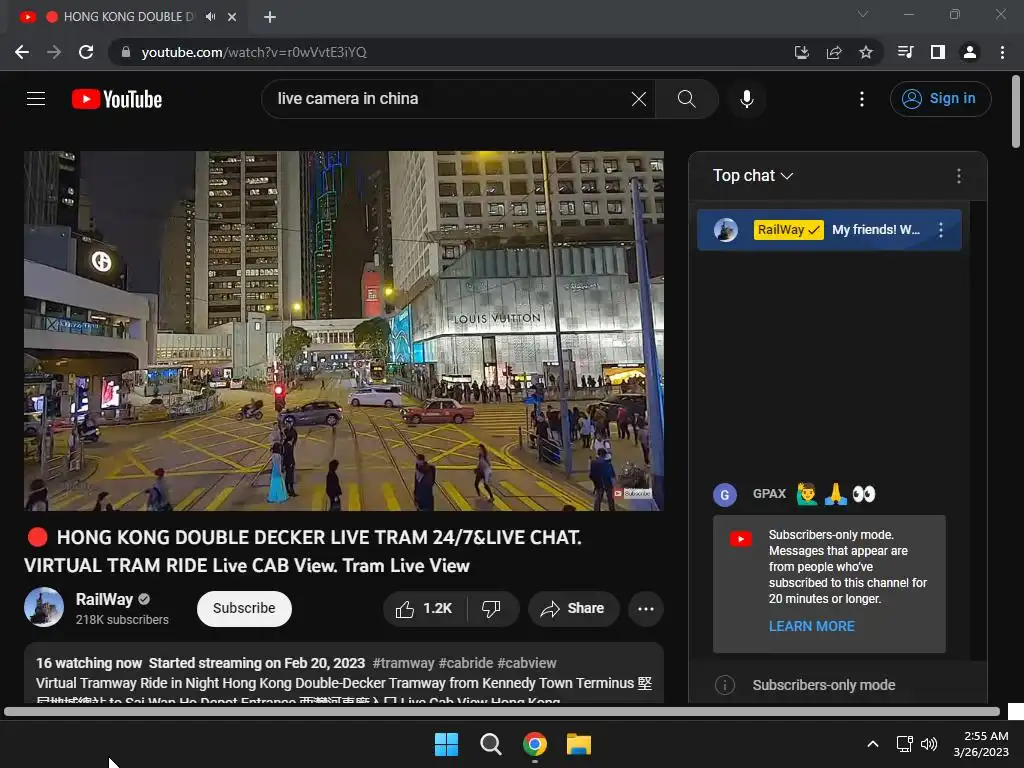Open Chrome's three-dot menu
The height and width of the screenshot is (768, 1024).
tap(1002, 52)
